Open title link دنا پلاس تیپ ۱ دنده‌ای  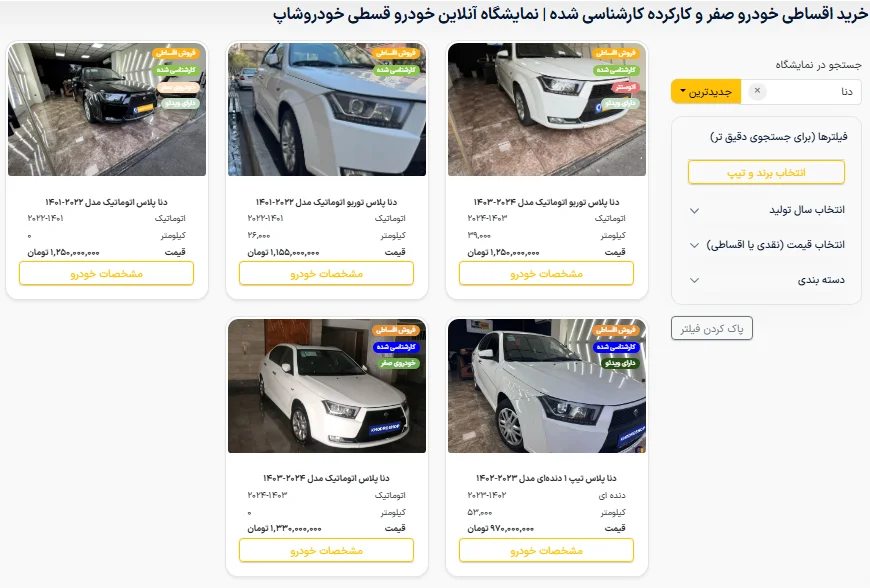click(x=547, y=478)
